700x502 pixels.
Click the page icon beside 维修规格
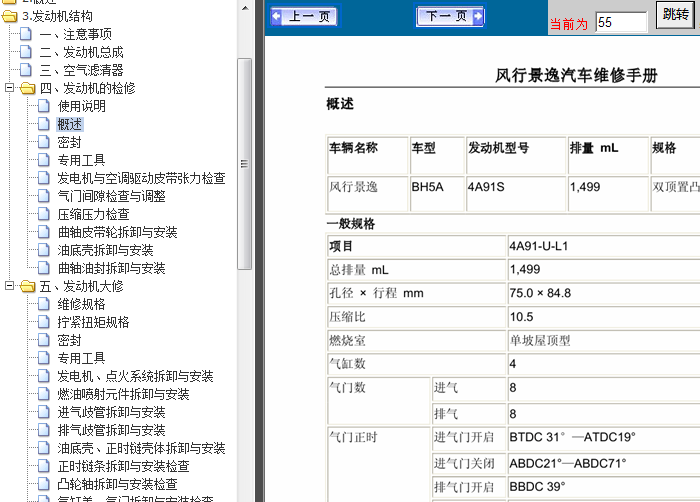pos(44,304)
